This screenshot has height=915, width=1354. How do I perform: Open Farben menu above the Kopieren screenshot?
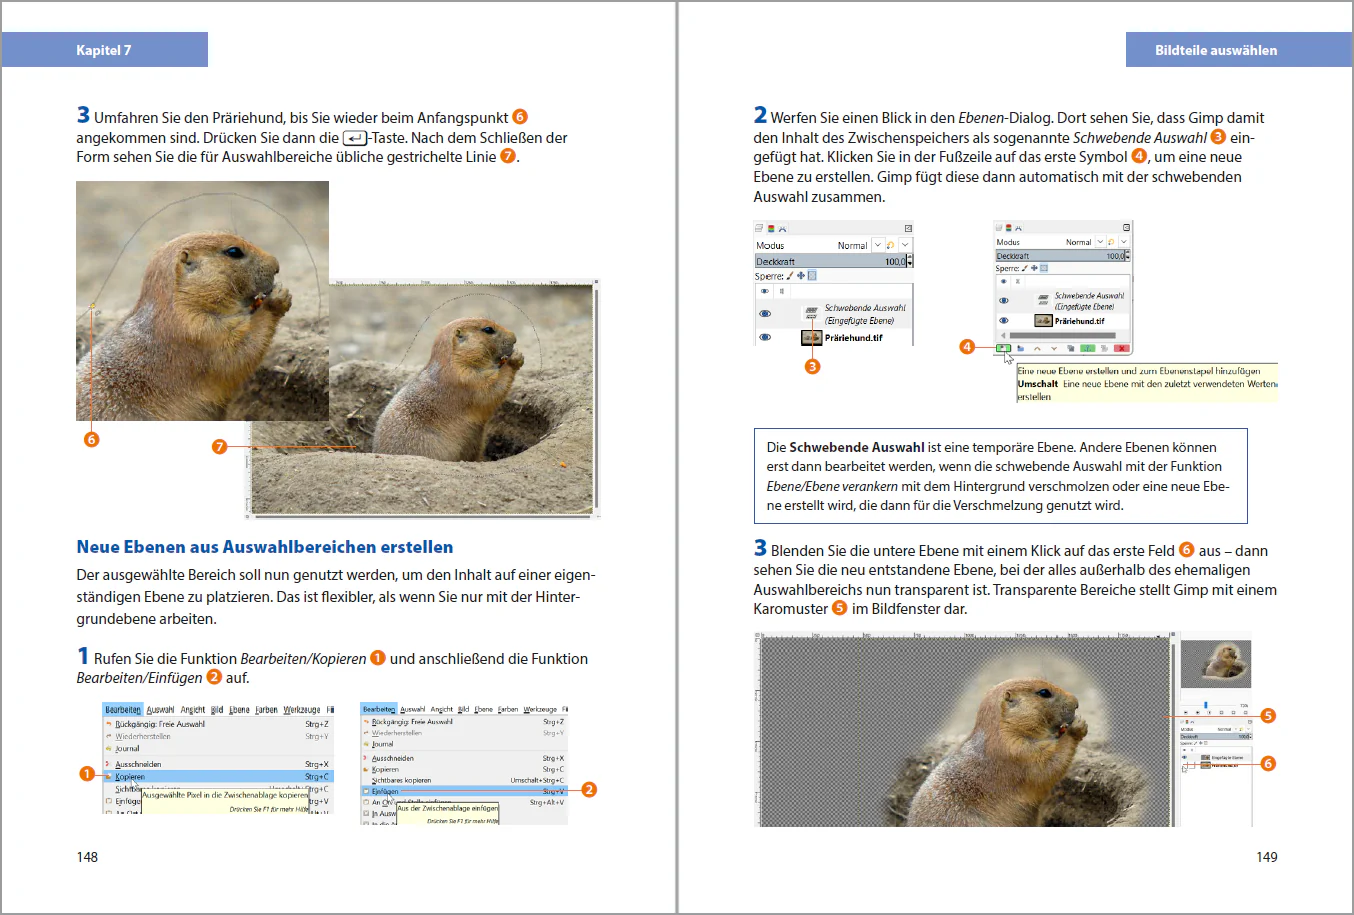(x=266, y=709)
